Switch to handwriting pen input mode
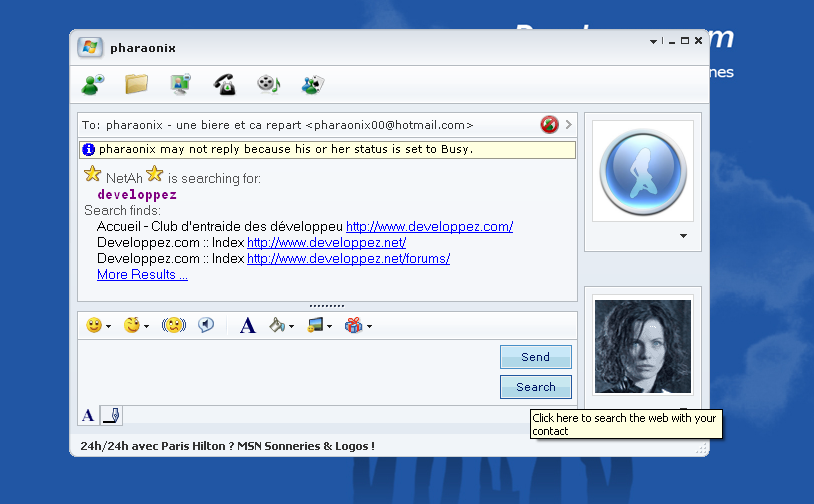Viewport: 814px width, 504px height. (x=111, y=415)
